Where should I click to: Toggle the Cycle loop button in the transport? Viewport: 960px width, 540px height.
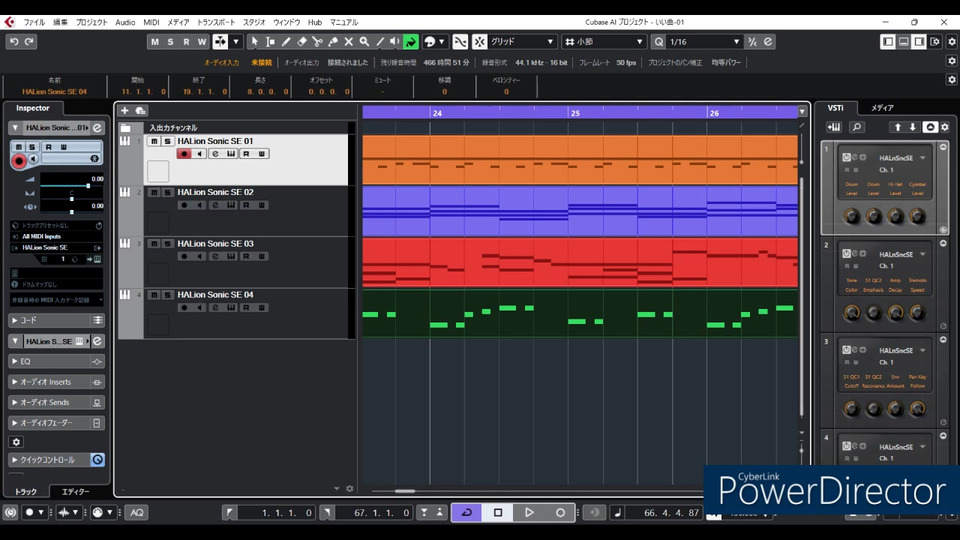467,512
